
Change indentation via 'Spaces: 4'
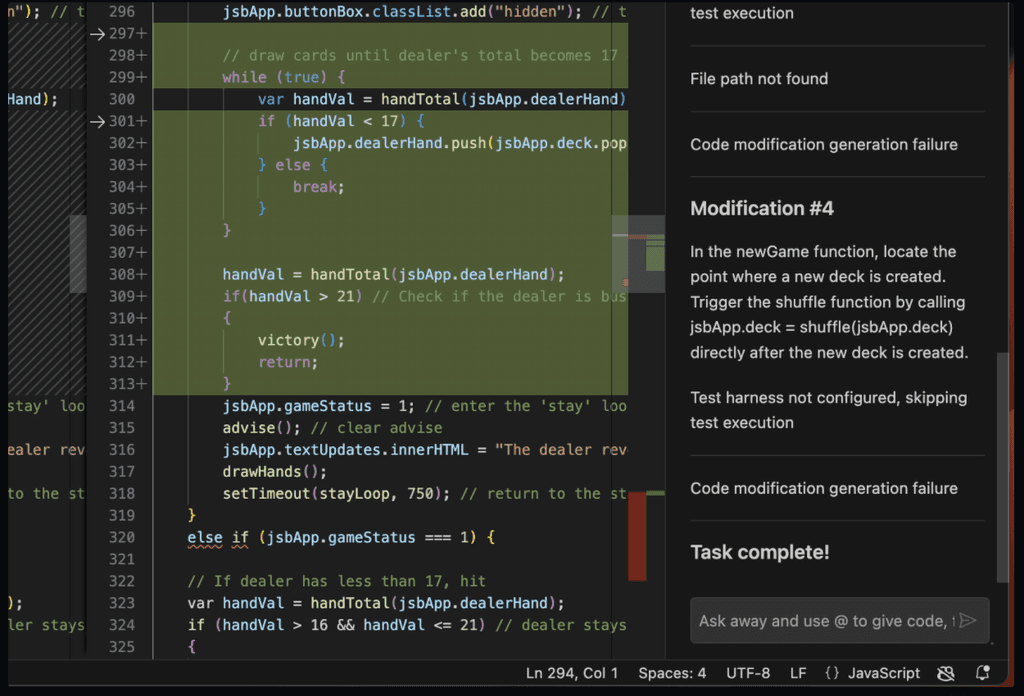click(x=672, y=673)
